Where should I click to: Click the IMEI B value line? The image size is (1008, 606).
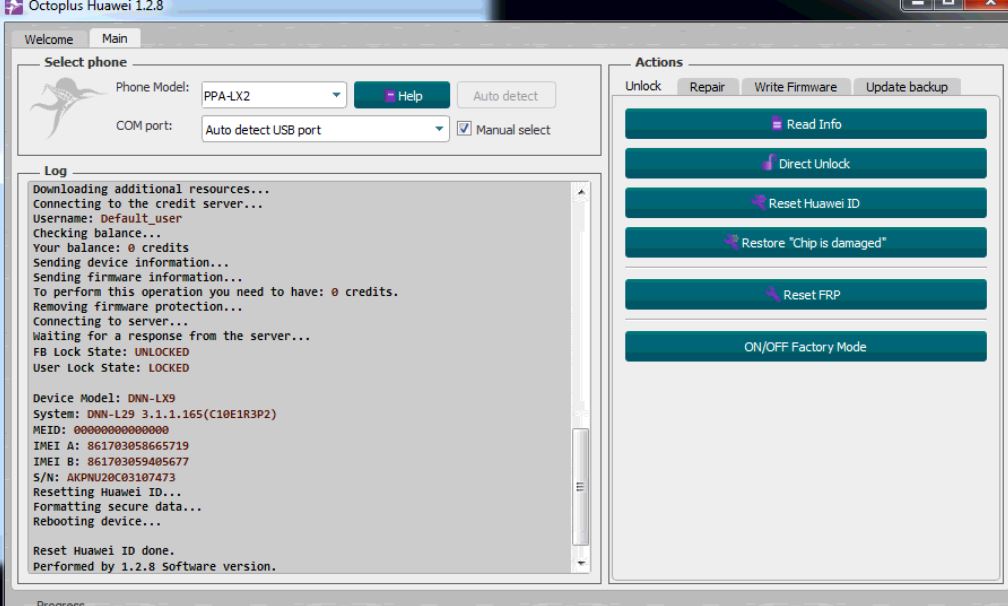pos(111,461)
